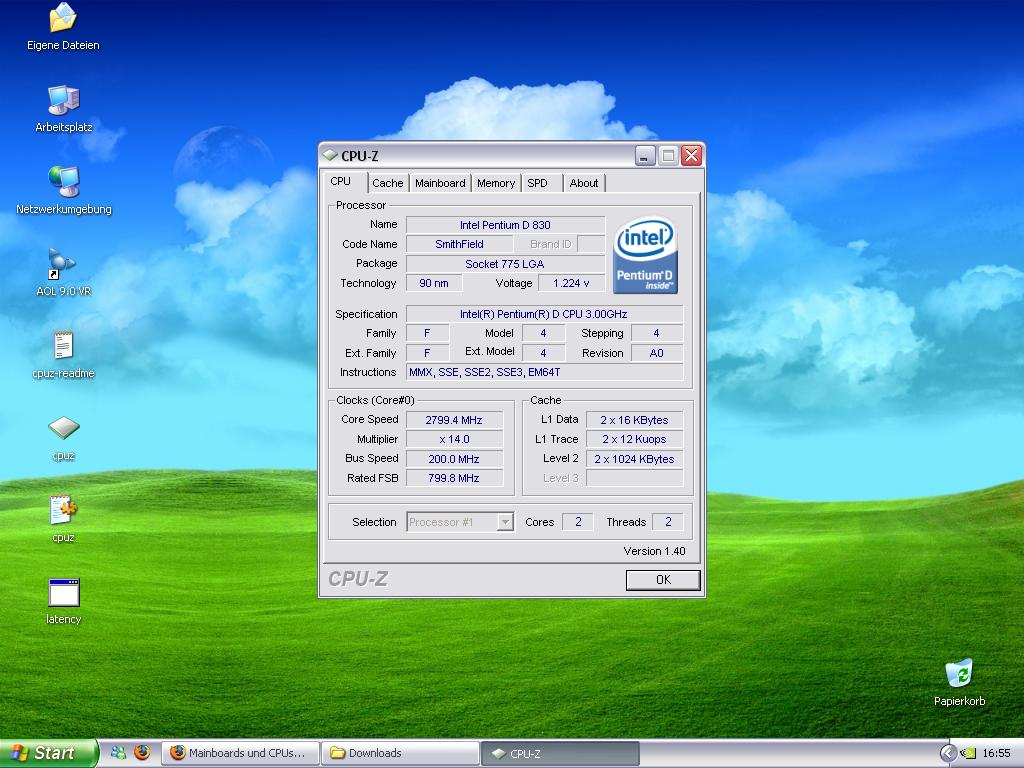
Task: Click Intel Pentium D logo
Action: pyautogui.click(x=645, y=255)
